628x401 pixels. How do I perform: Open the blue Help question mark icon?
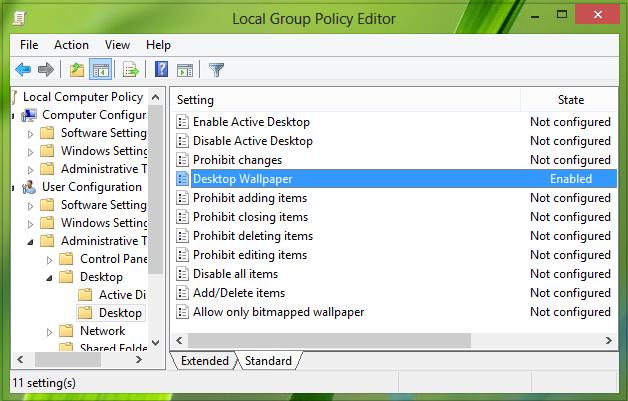point(161,69)
